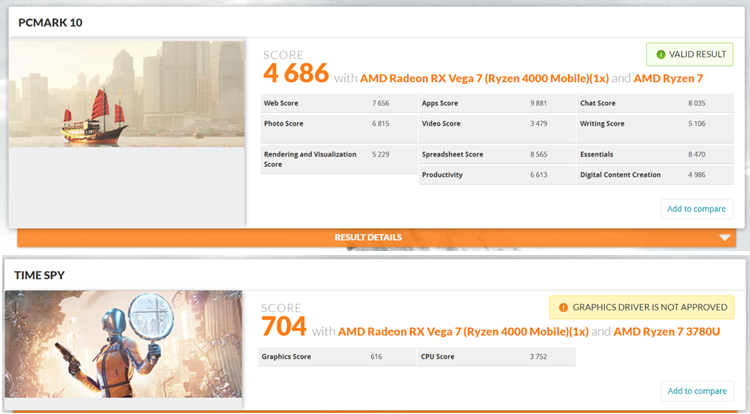Expand the Result Details arrow
The width and height of the screenshot is (750, 414).
click(x=725, y=238)
